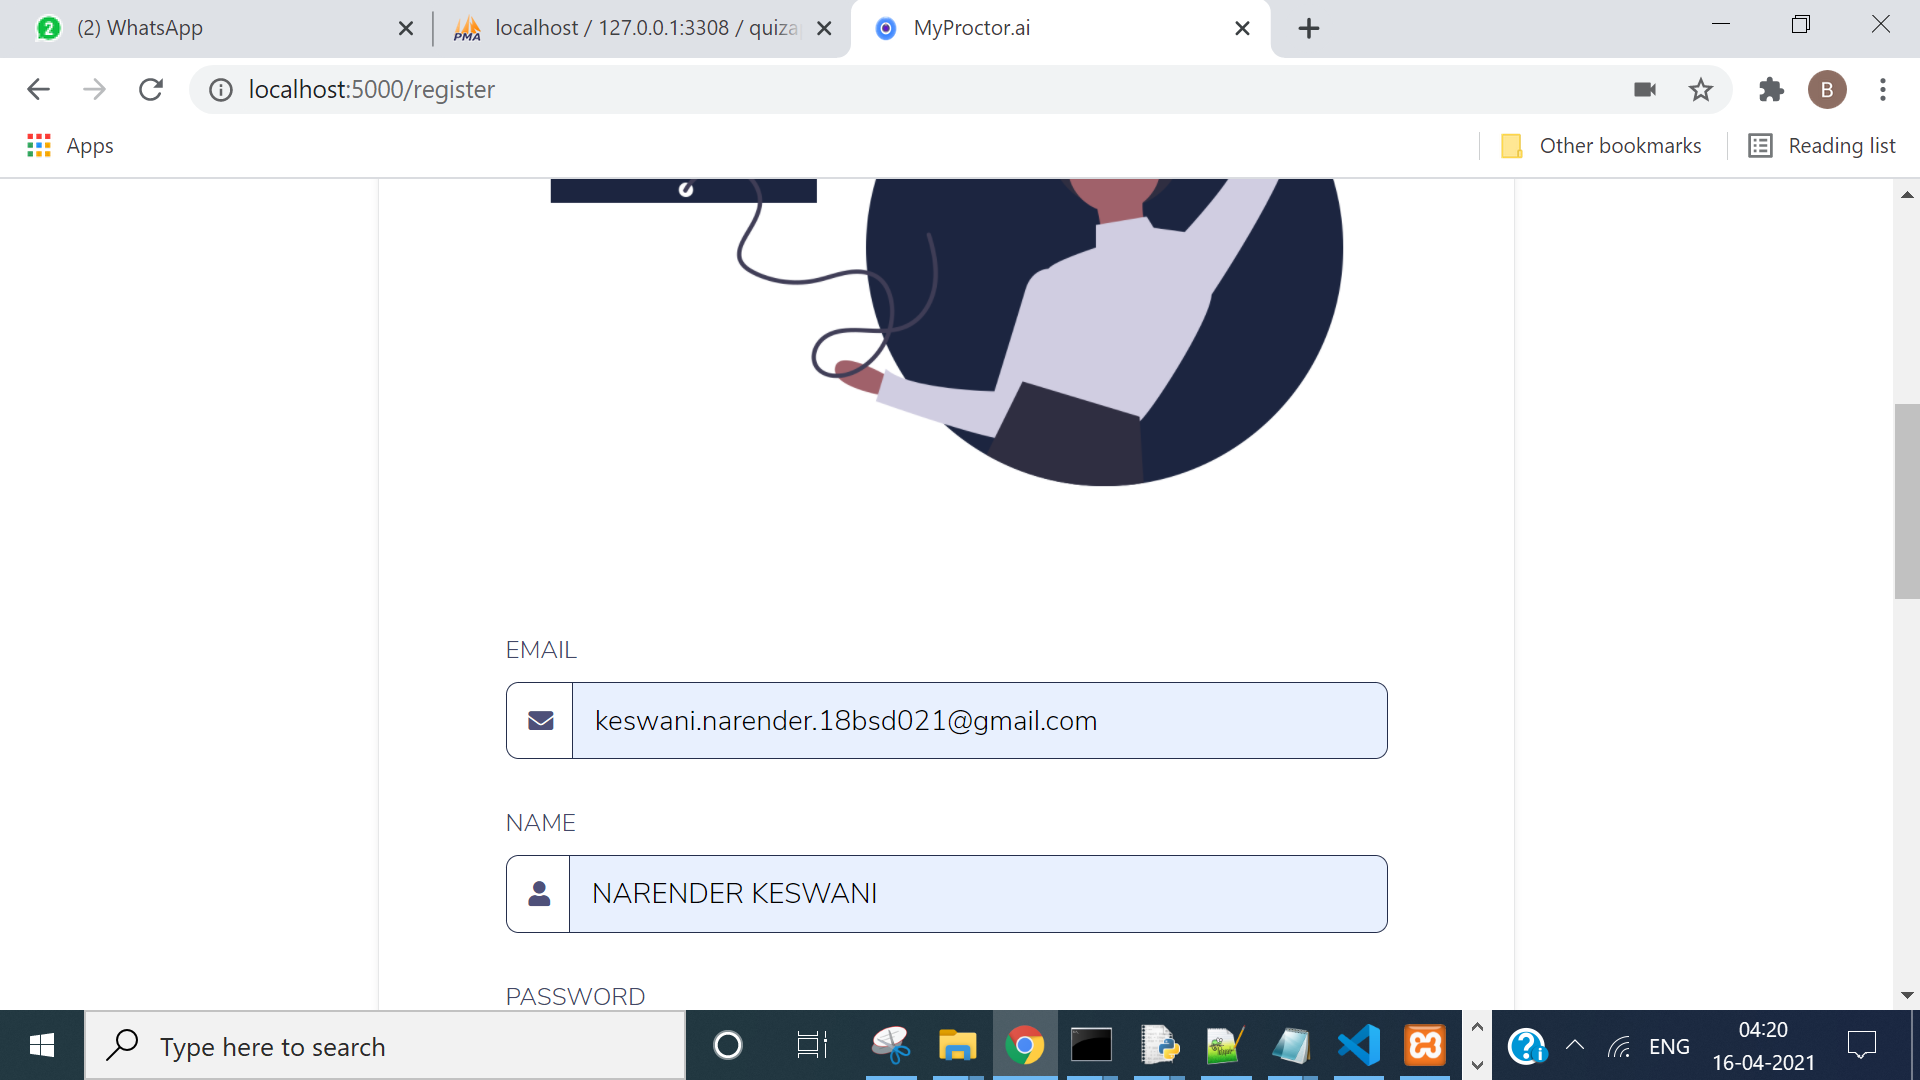
Task: Click the extensions puzzle piece icon
Action: [x=1772, y=90]
